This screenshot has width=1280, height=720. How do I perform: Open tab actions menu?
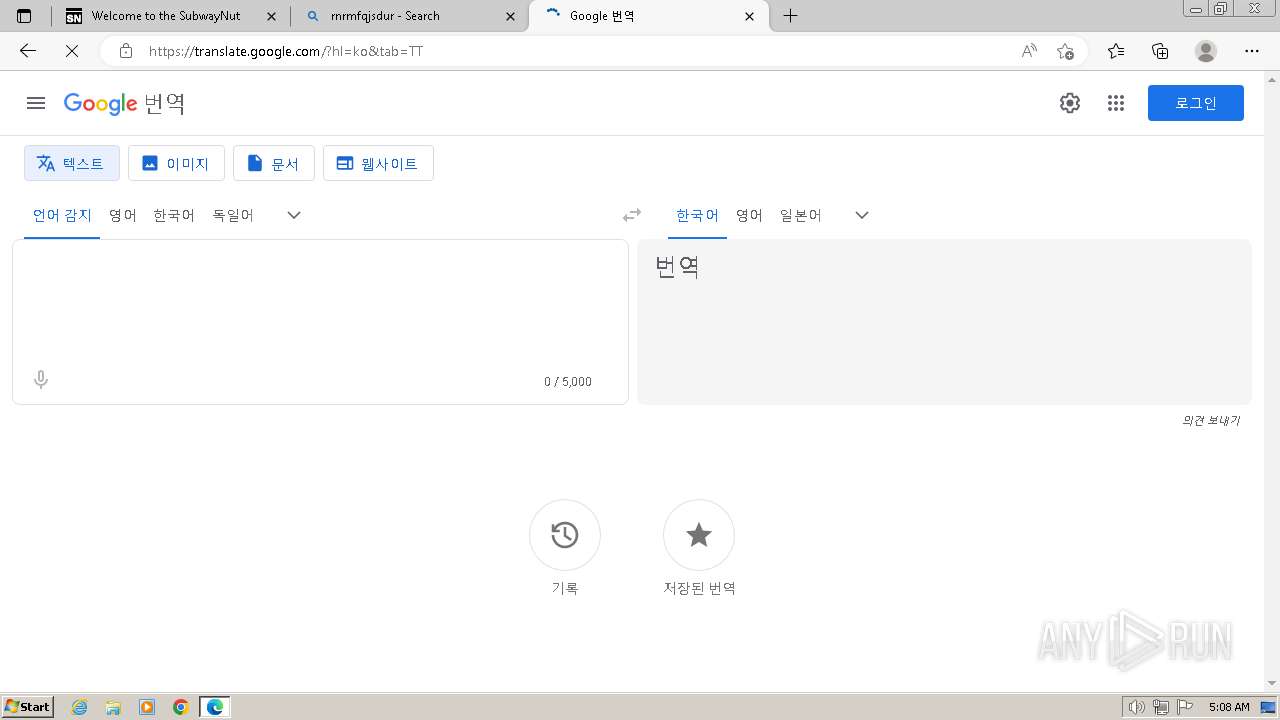(x=24, y=16)
